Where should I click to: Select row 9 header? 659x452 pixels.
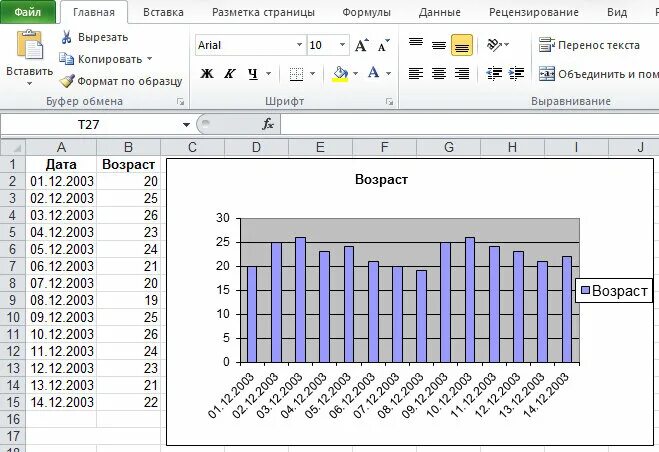click(x=13, y=300)
